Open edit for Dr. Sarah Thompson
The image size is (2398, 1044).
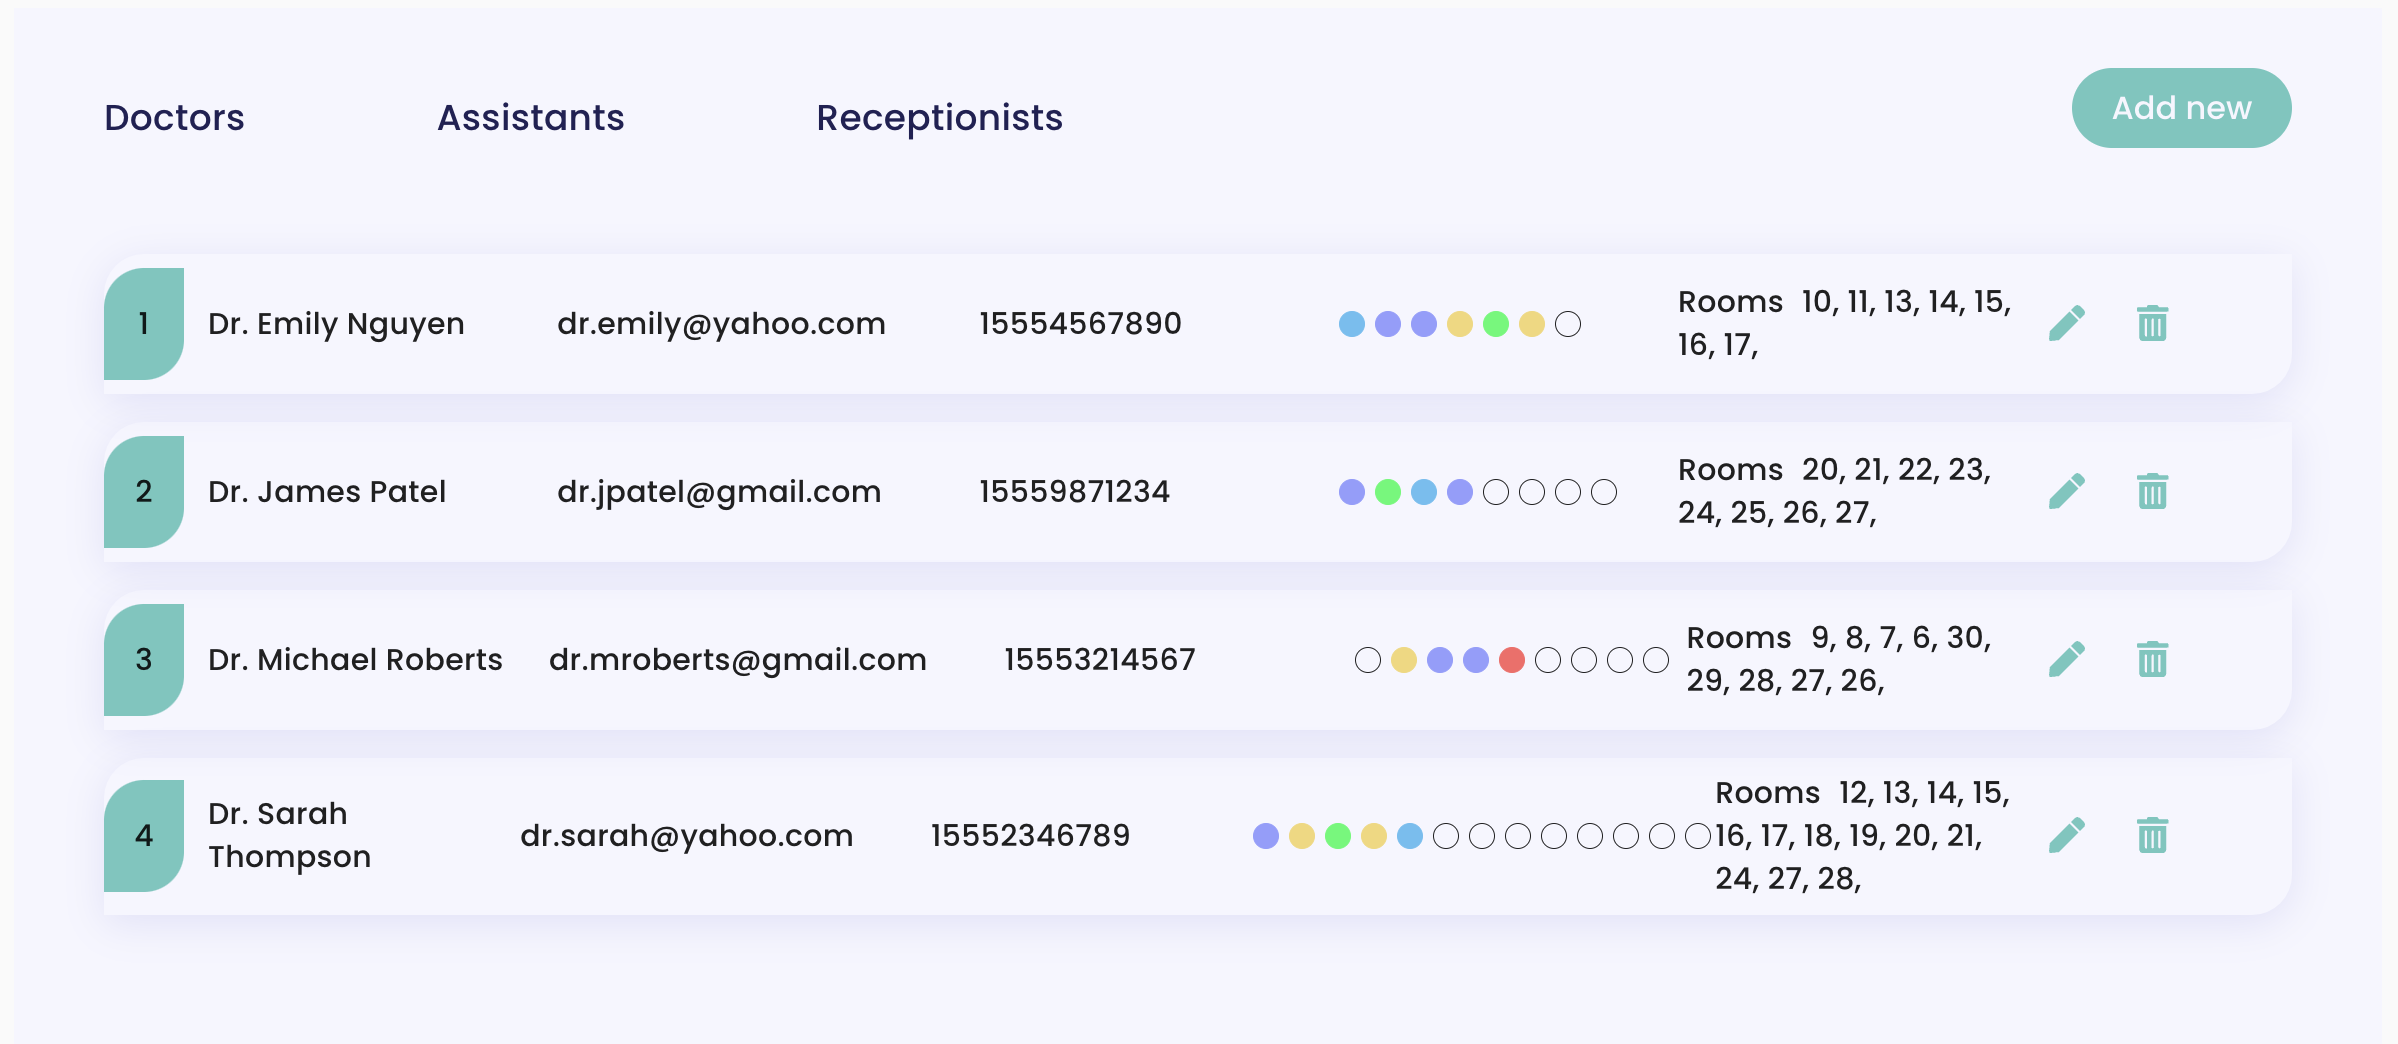[x=2067, y=835]
